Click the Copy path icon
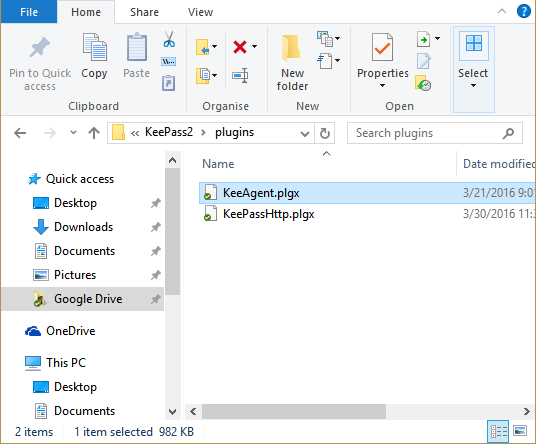The image size is (536, 444). 169,62
